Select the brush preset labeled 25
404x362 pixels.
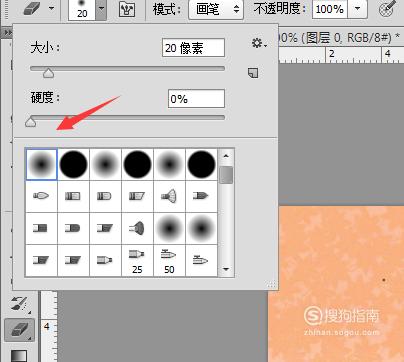click(137, 261)
